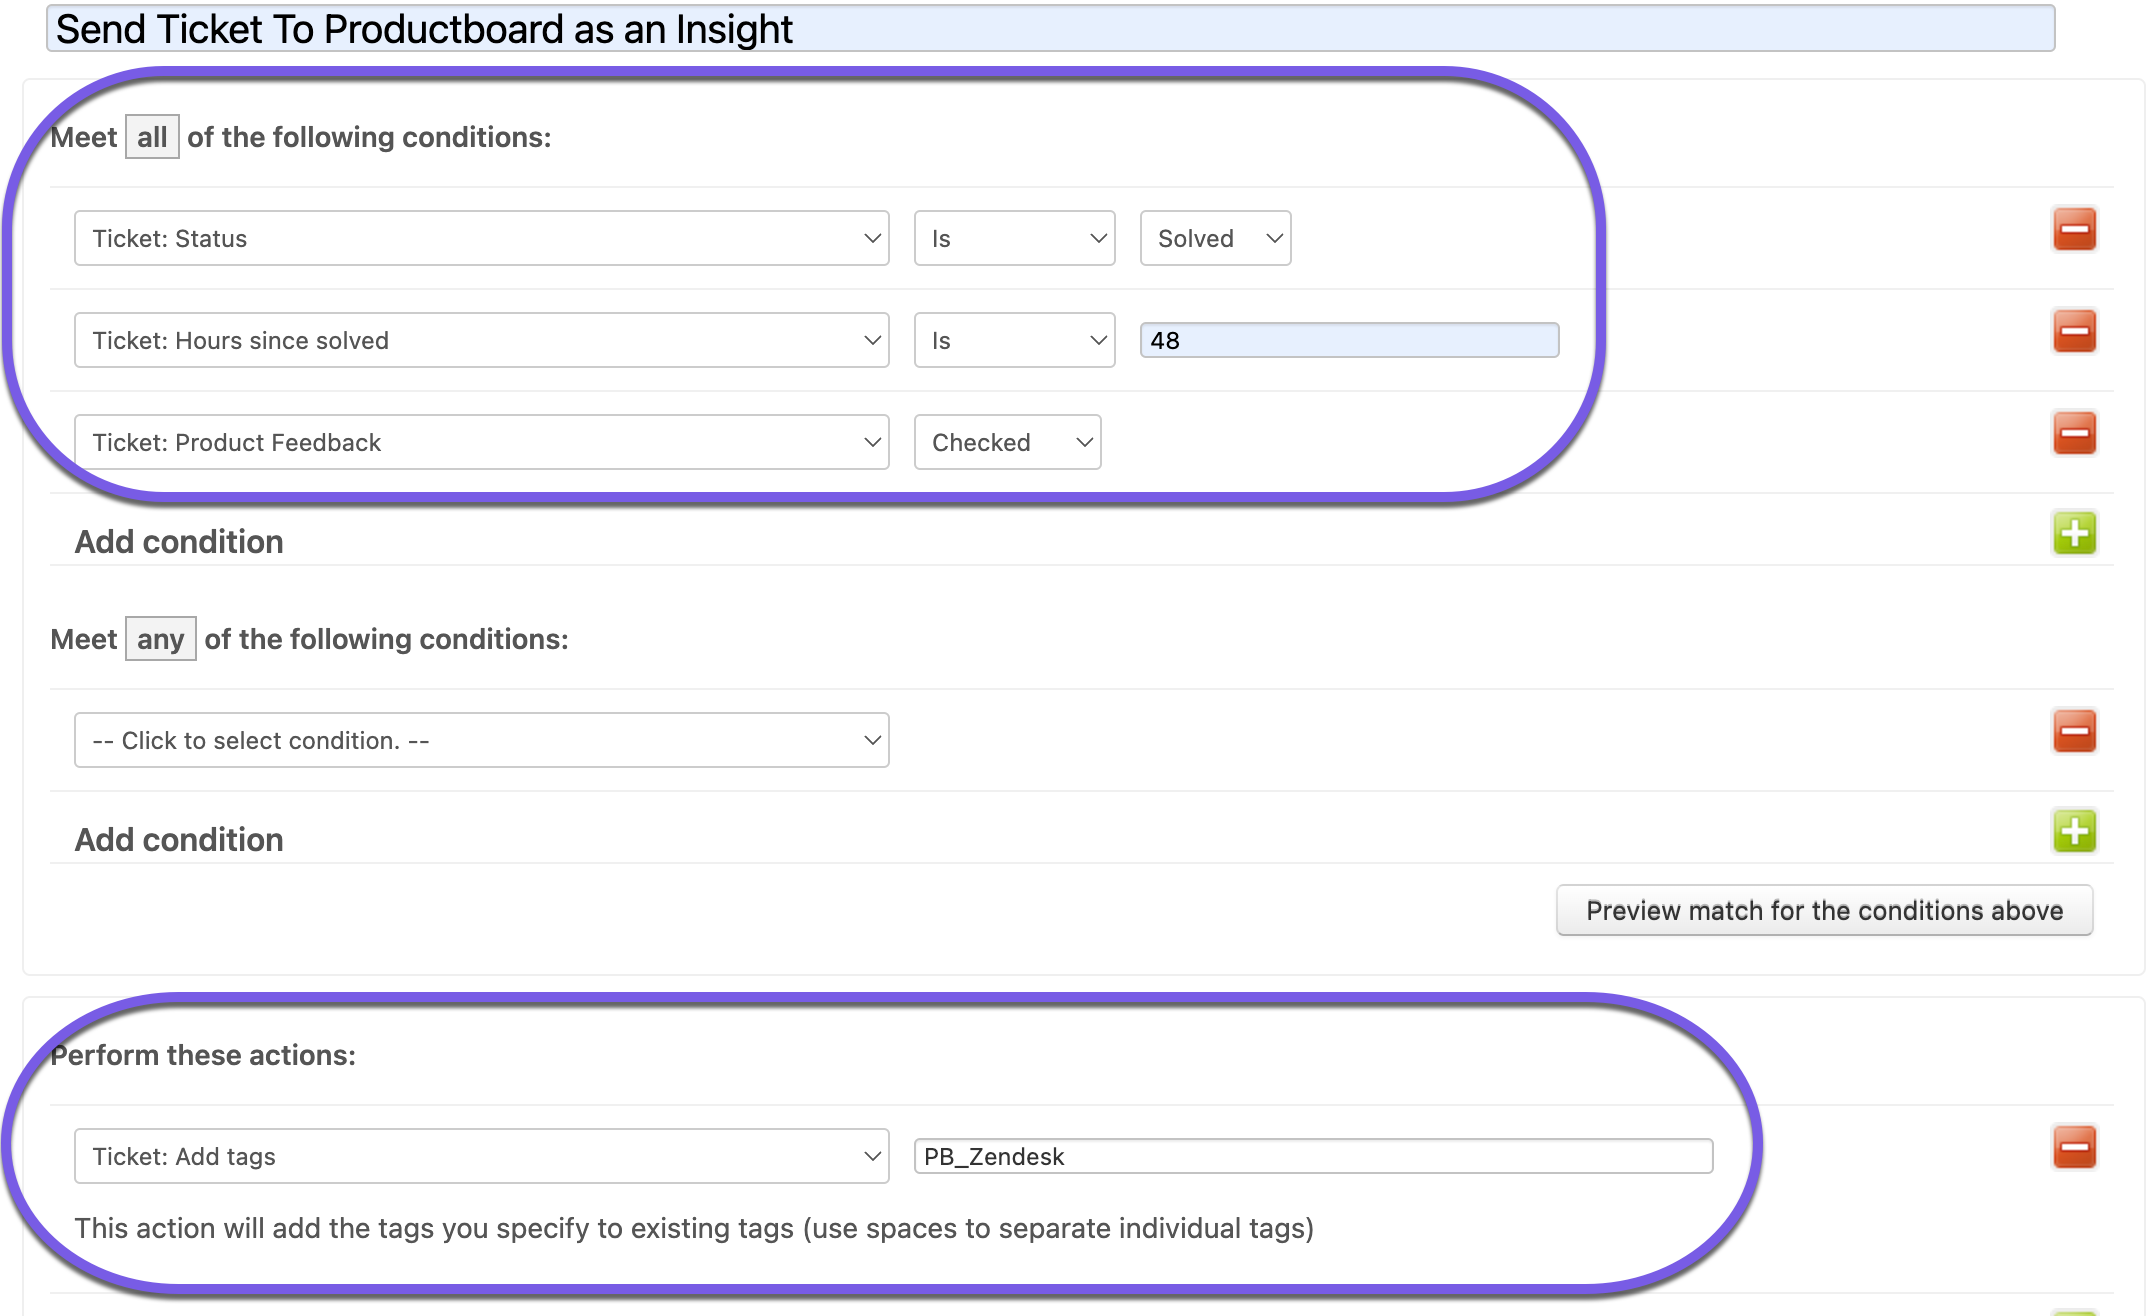2156x1316 pixels.
Task: Add a condition under Meet all section
Action: click(x=2074, y=533)
